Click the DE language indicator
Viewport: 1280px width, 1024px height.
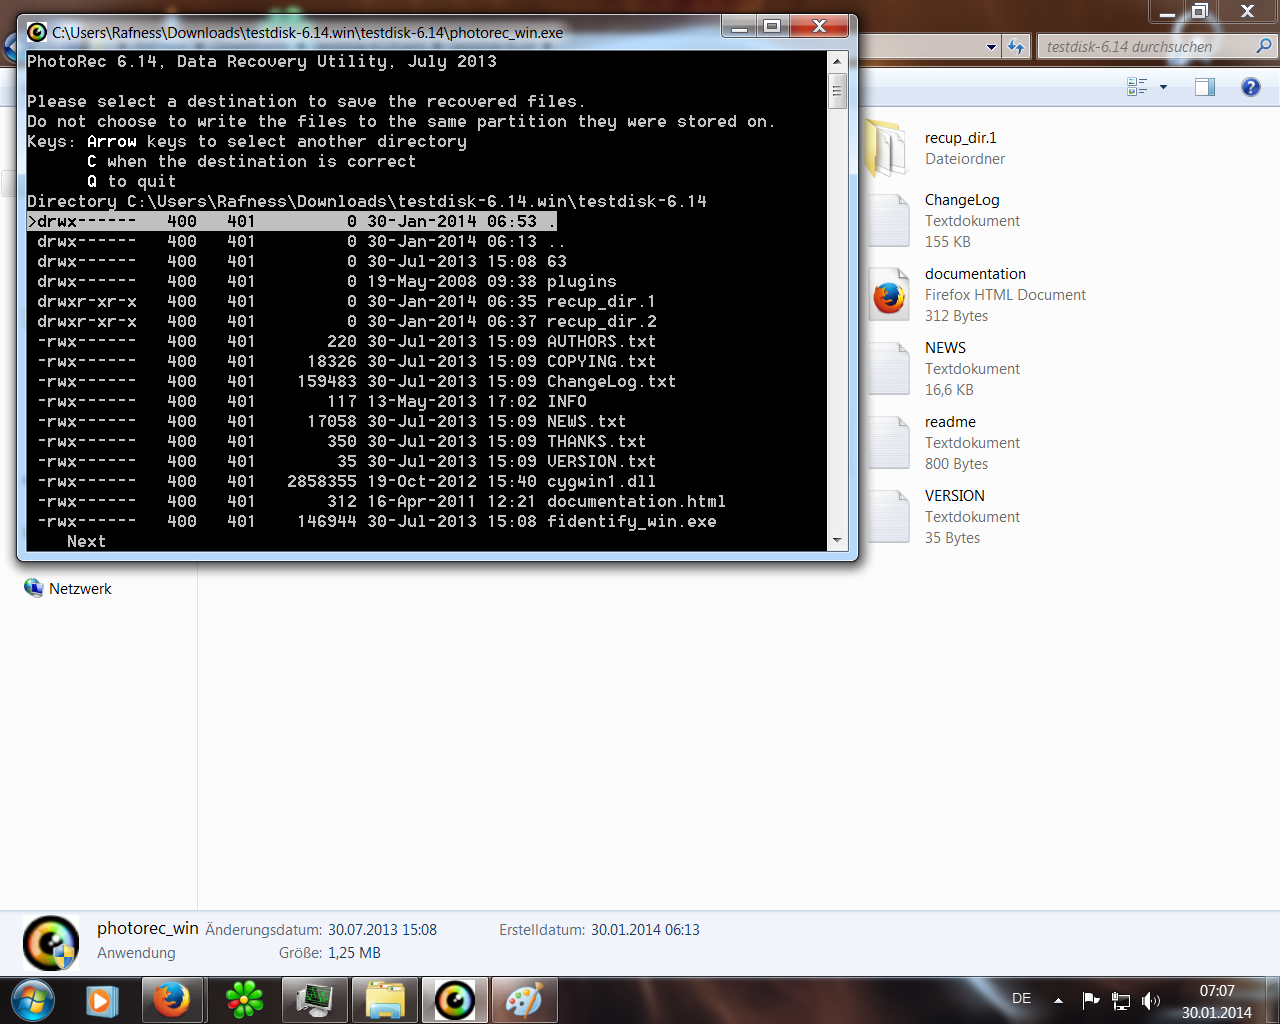(x=1021, y=998)
